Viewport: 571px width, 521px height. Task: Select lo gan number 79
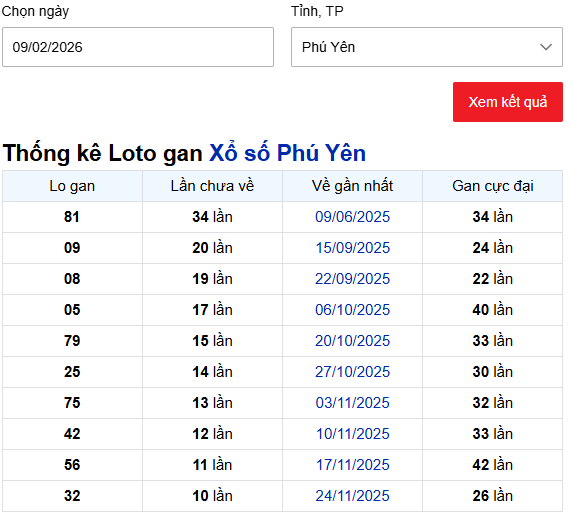pos(72,341)
